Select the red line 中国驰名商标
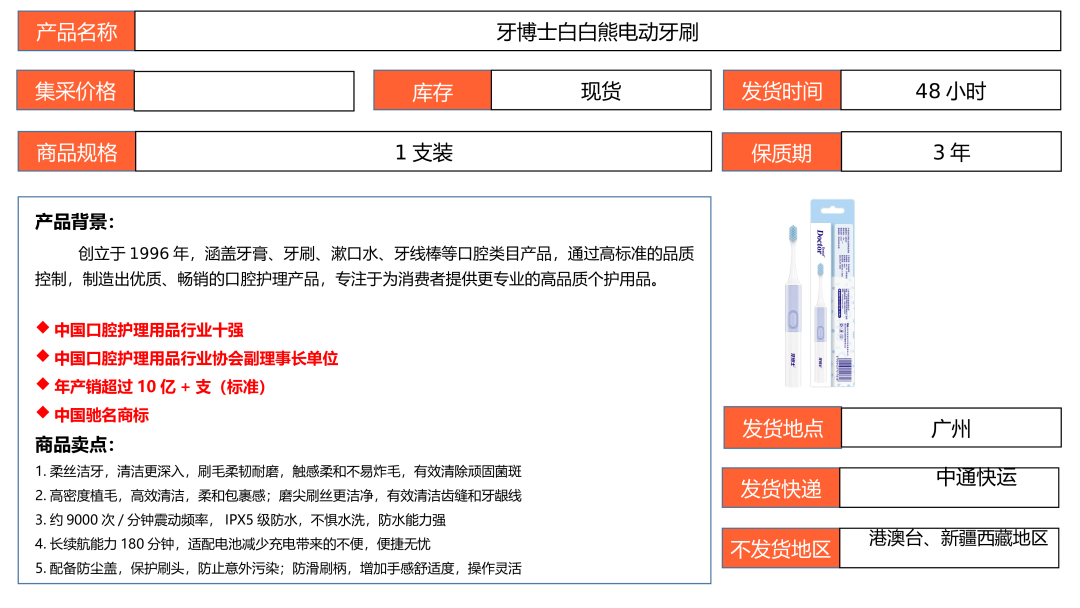The height and width of the screenshot is (608, 1080). [101, 415]
